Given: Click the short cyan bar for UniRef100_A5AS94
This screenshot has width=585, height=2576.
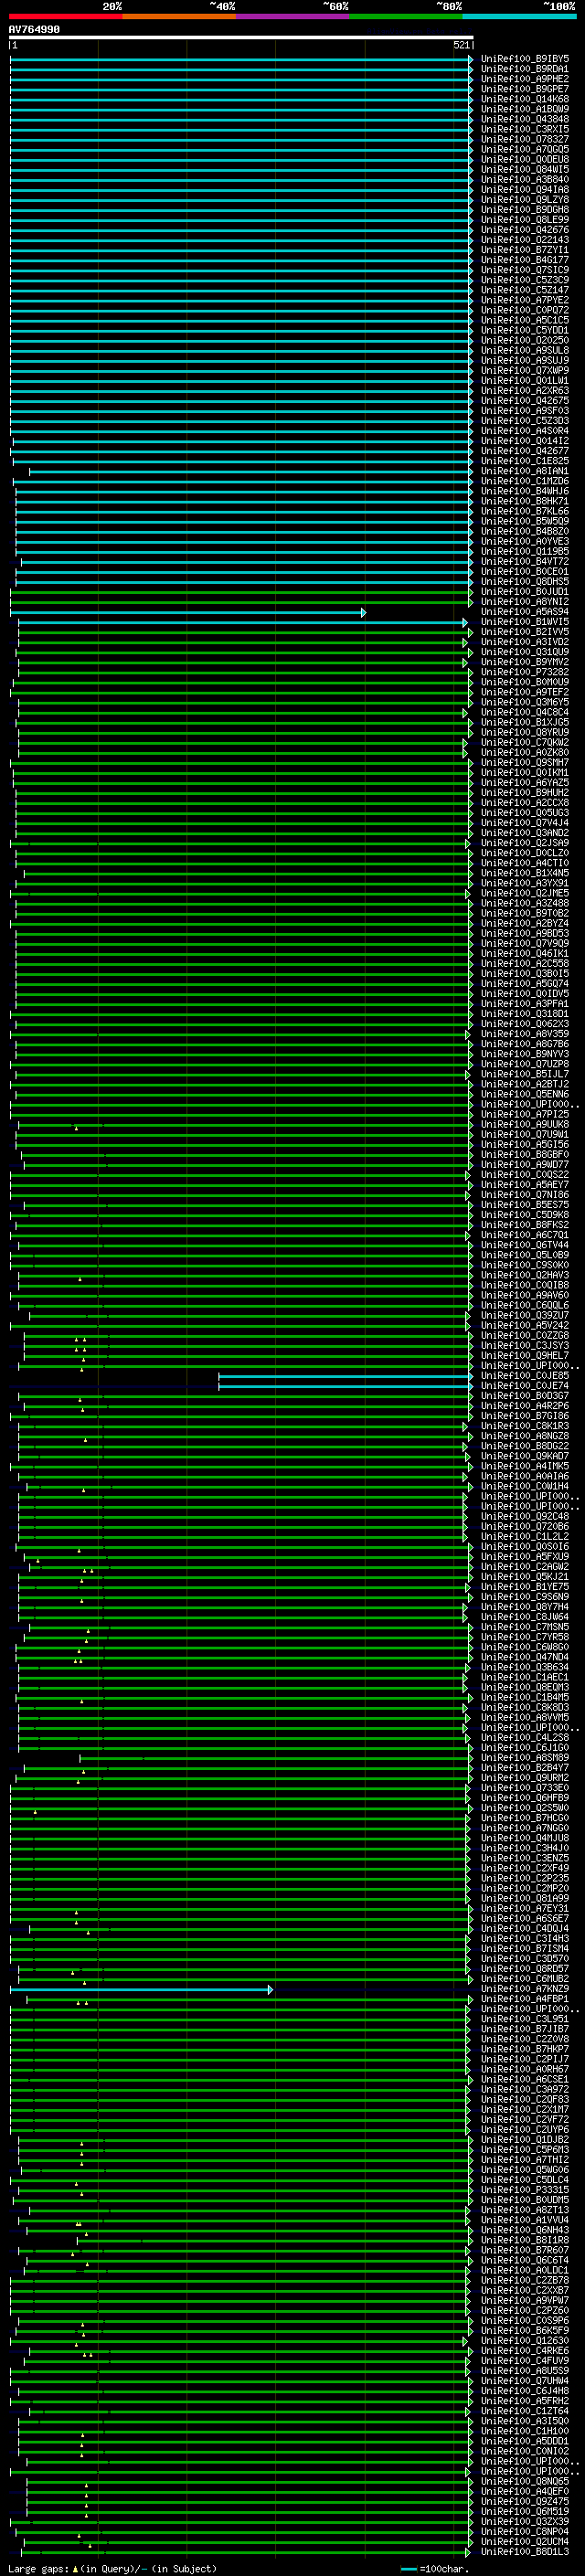Looking at the screenshot, I should [x=188, y=612].
